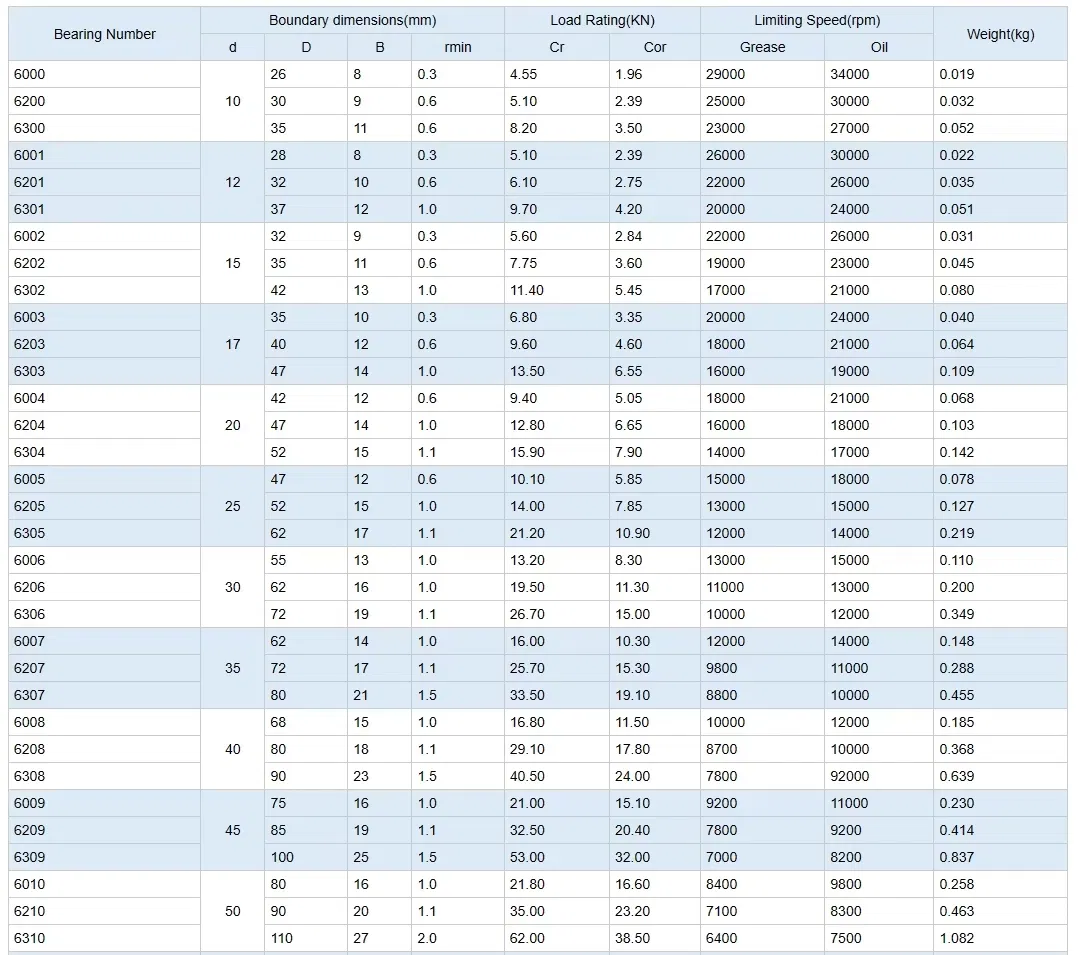Click bearing number 6307 cell
Image resolution: width=1078 pixels, height=955 pixels.
[x=29, y=695]
